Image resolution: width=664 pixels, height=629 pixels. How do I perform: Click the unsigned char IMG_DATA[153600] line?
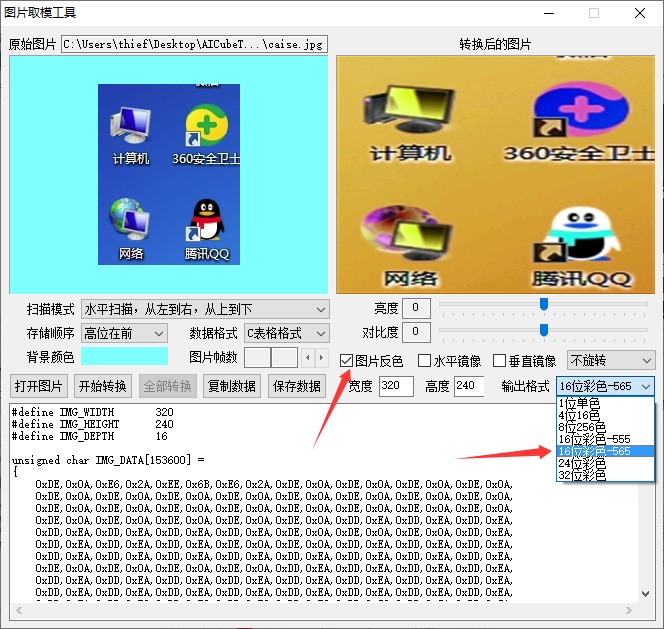pos(108,460)
